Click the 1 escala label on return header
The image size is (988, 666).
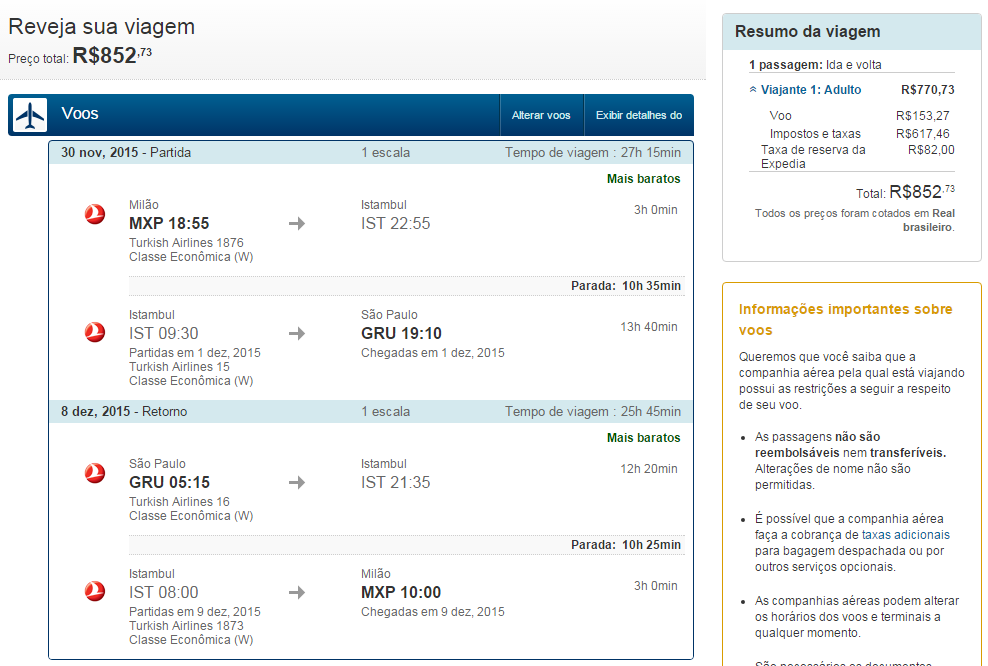point(386,411)
